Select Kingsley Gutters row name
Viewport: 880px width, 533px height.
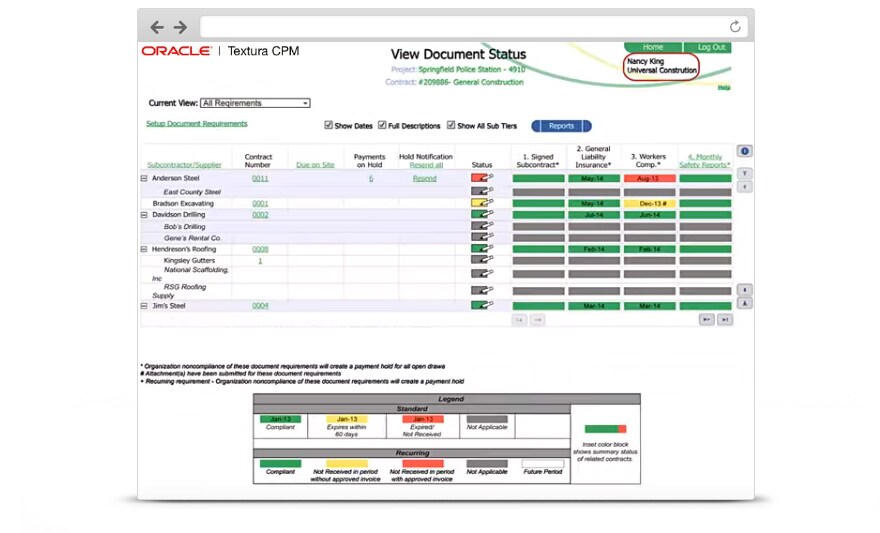189,261
